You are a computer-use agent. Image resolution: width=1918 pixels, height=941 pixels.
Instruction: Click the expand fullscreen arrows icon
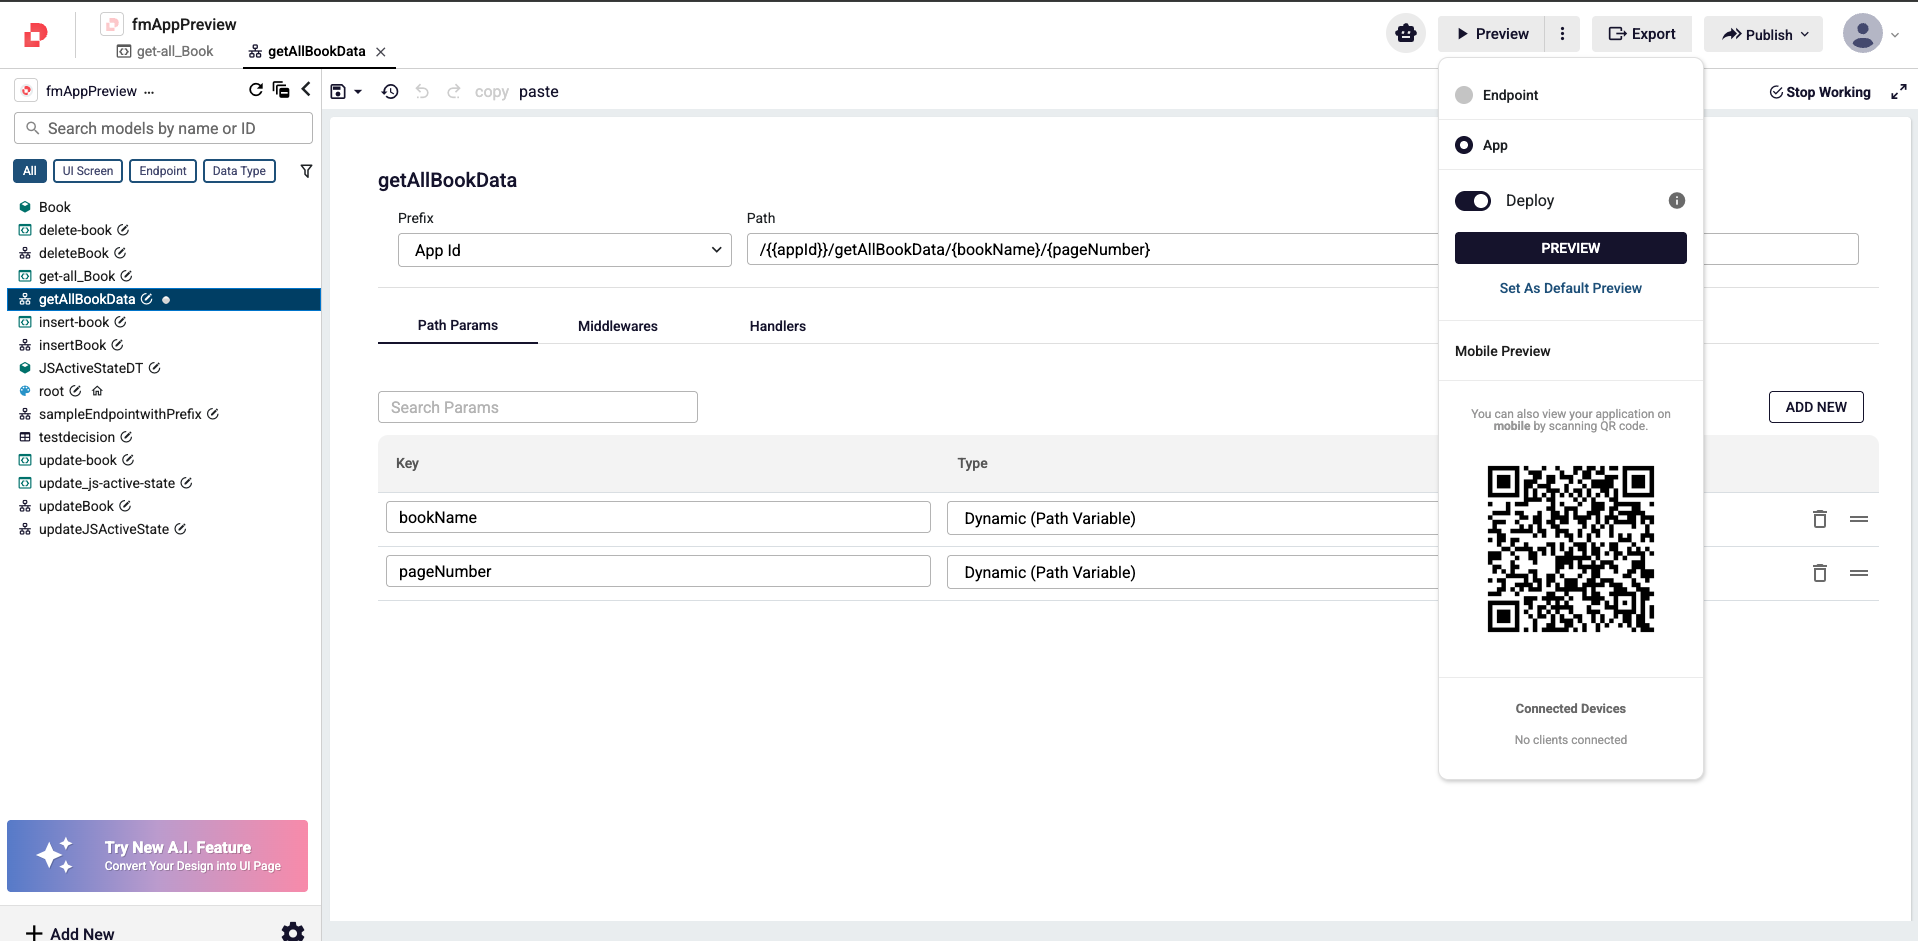[1898, 92]
